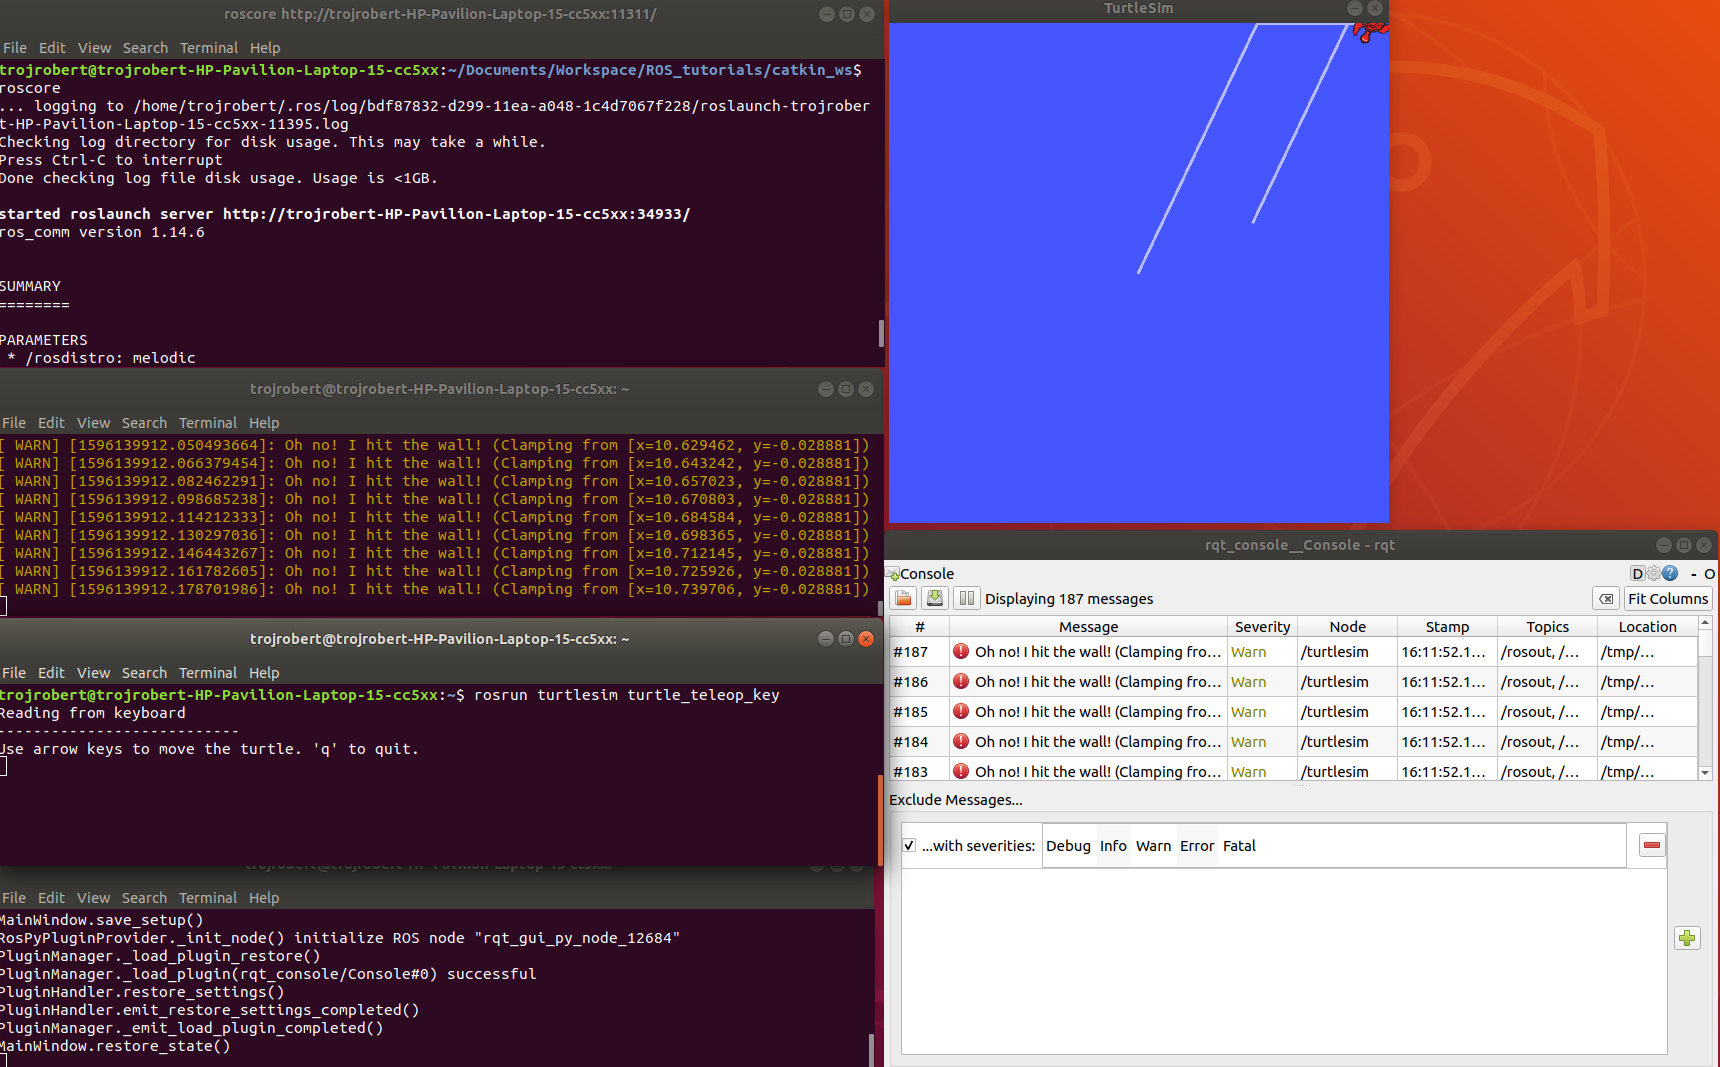Open Edit menu in roscore terminal
Viewport: 1720px width, 1067px height.
click(x=52, y=48)
